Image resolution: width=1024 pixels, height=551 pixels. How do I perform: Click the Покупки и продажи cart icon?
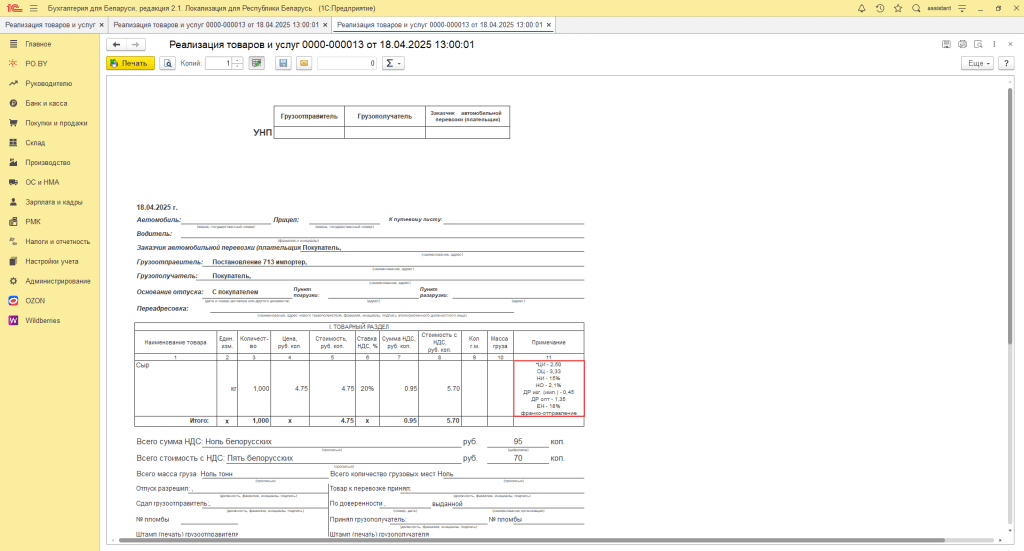13,123
